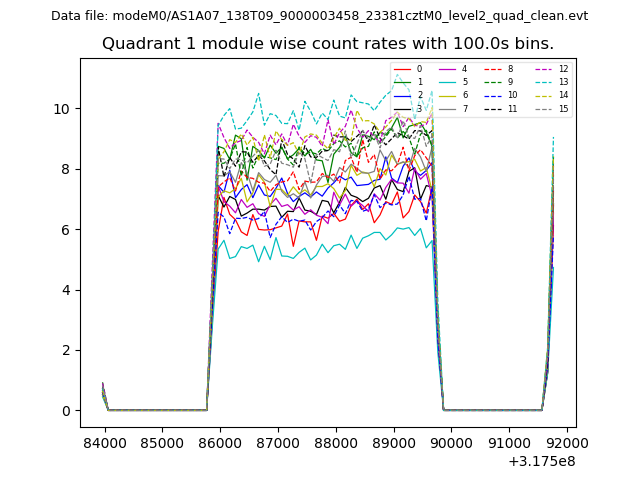Click the cyan solid legend entry 5
Screen dimensions: 640x480
point(449,82)
